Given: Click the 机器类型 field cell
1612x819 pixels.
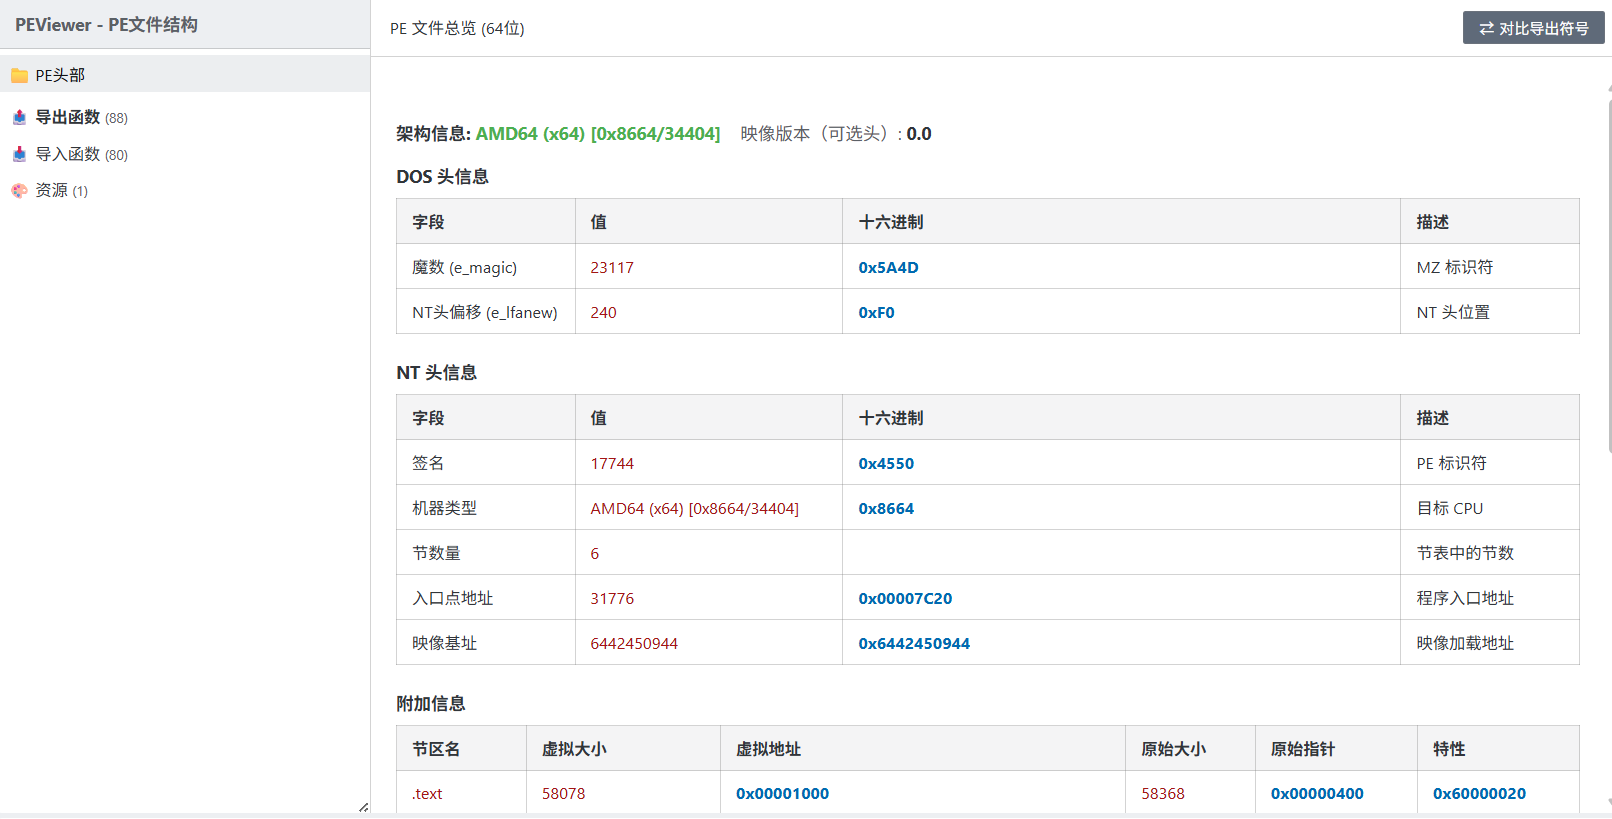Looking at the screenshot, I should click(486, 508).
